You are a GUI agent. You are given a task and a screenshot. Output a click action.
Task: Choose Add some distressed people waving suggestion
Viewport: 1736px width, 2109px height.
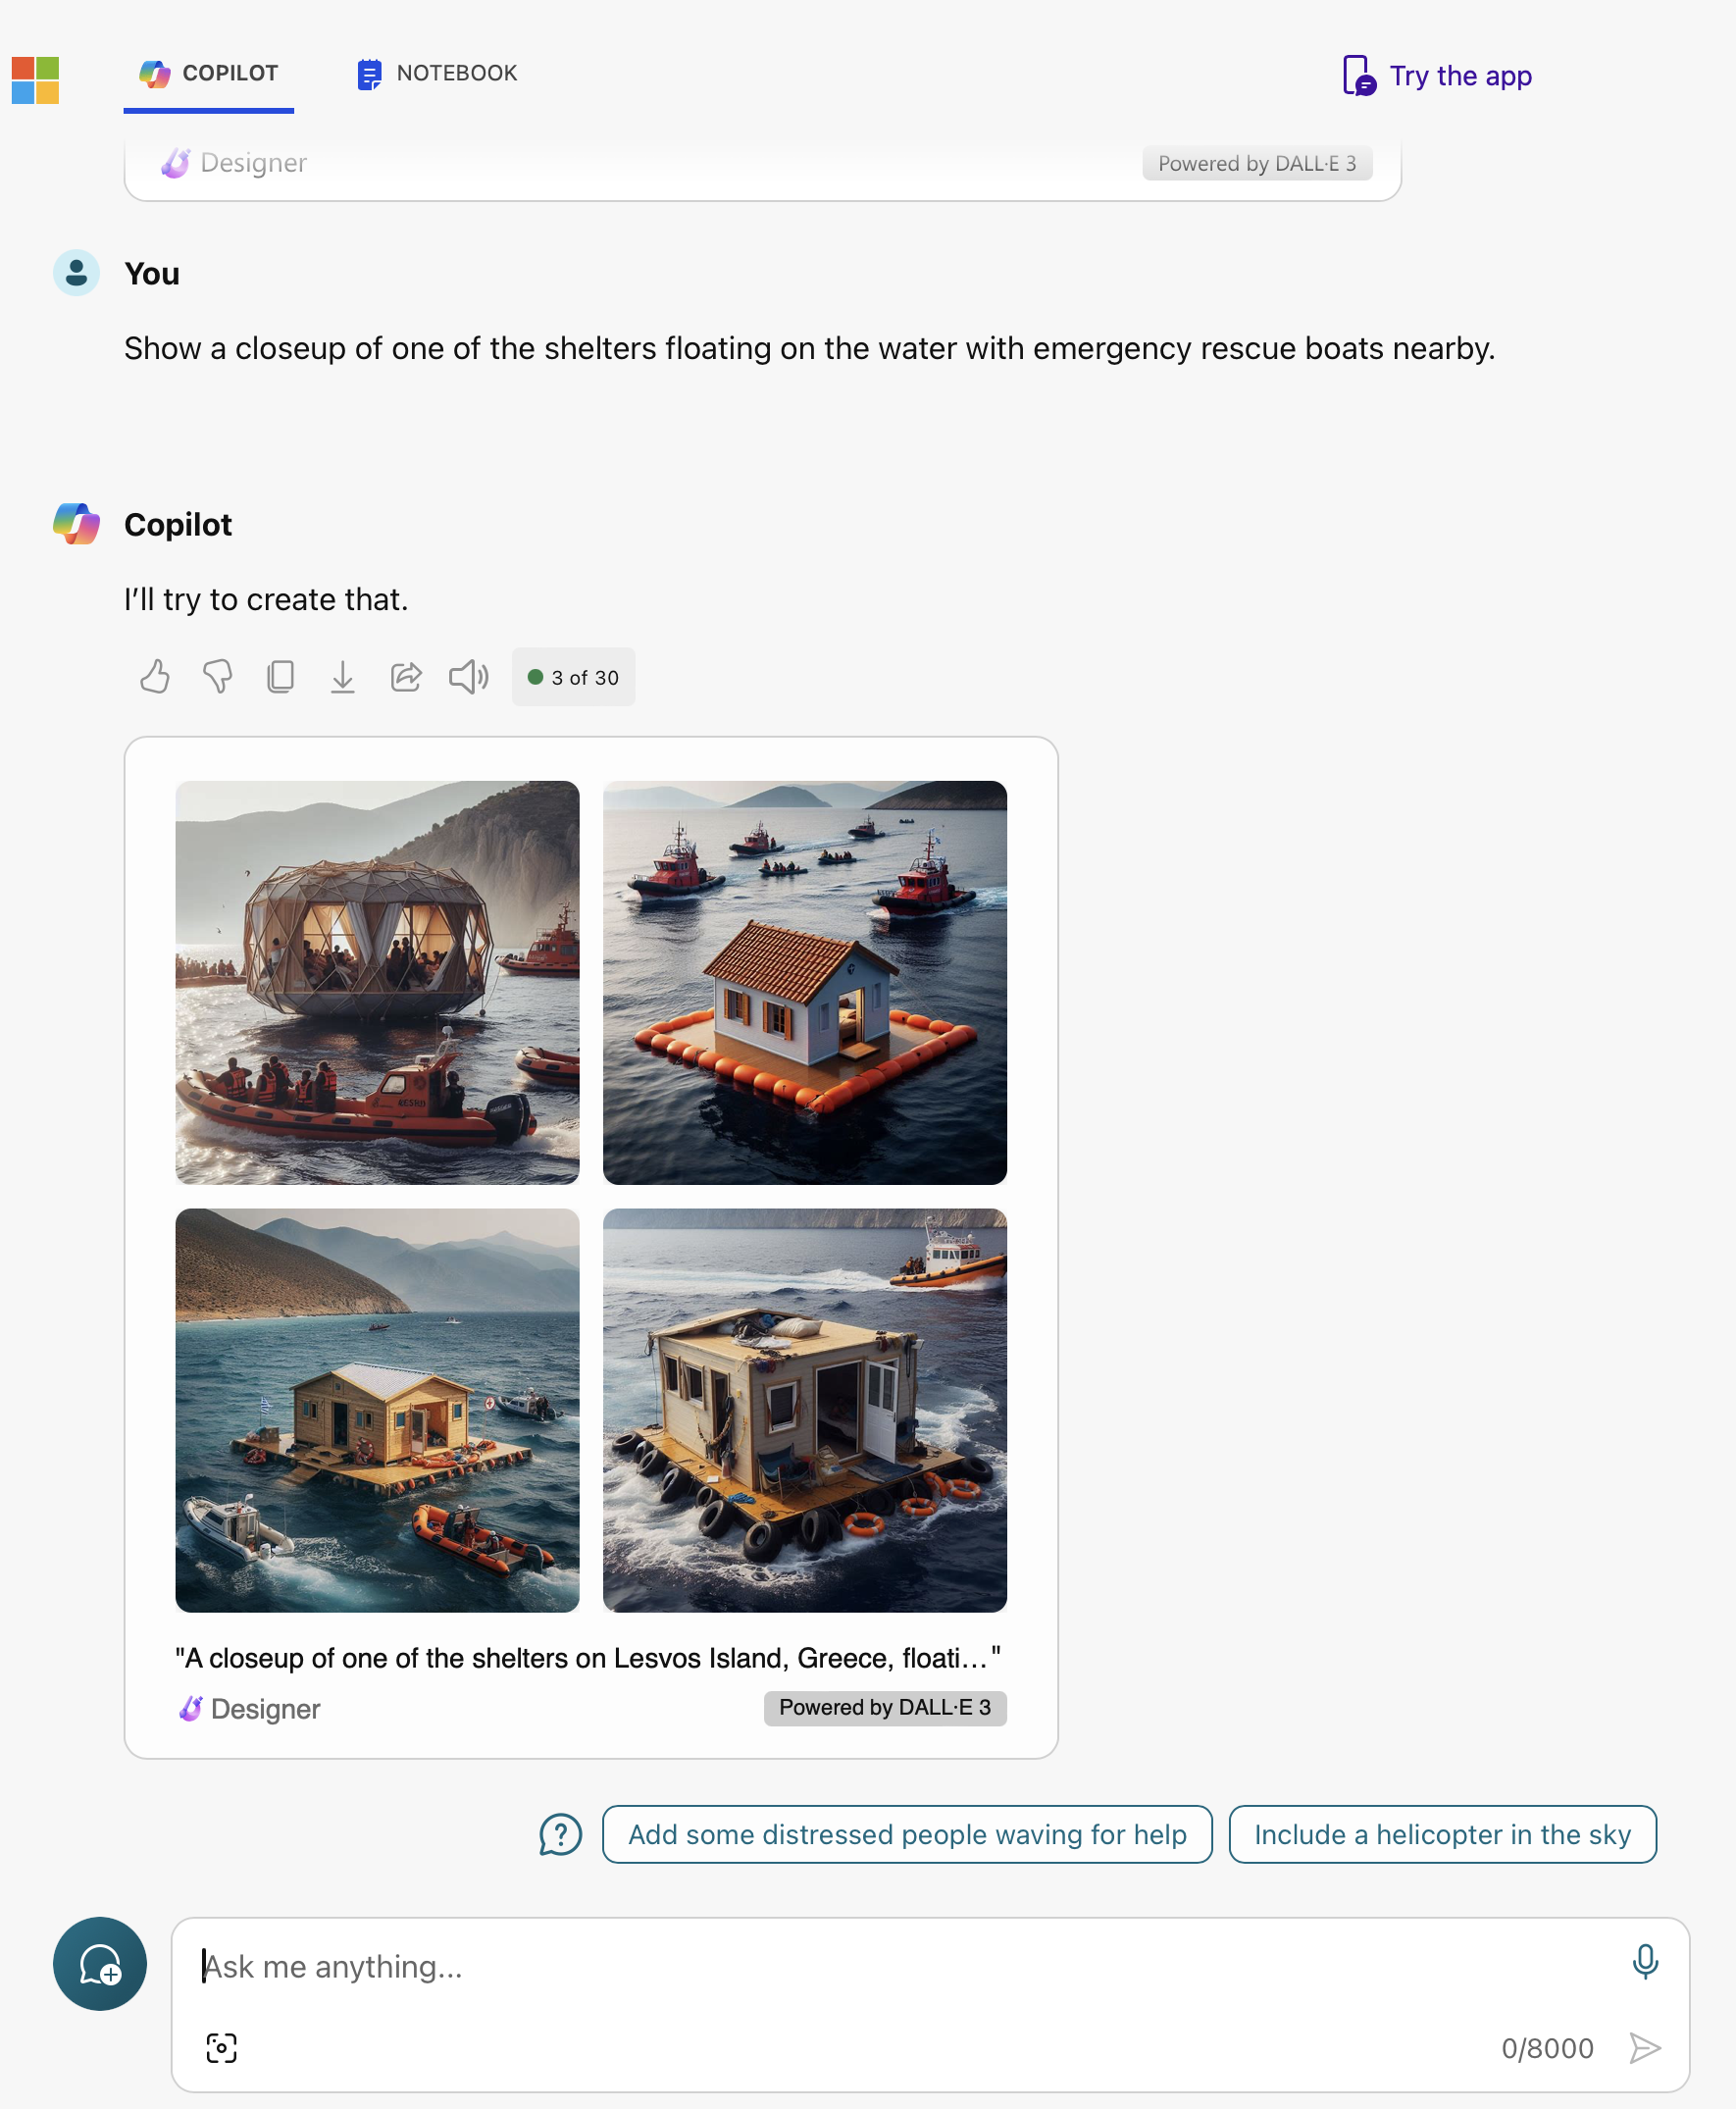[906, 1834]
